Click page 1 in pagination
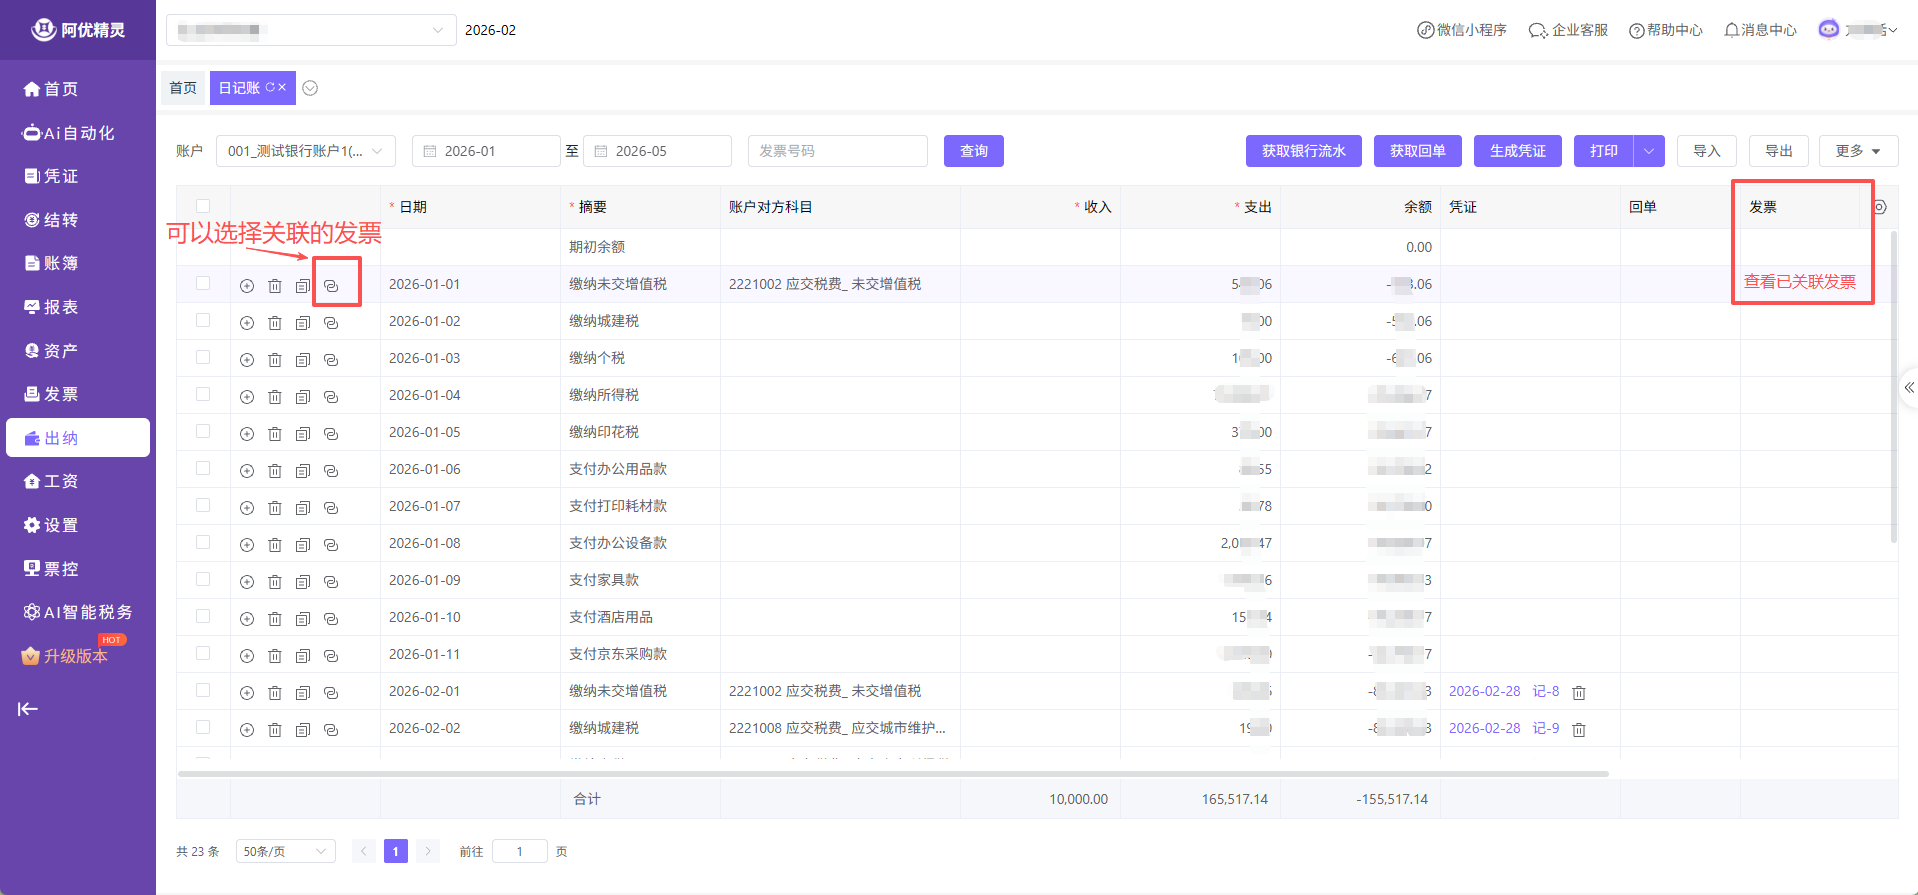1918x895 pixels. click(396, 851)
